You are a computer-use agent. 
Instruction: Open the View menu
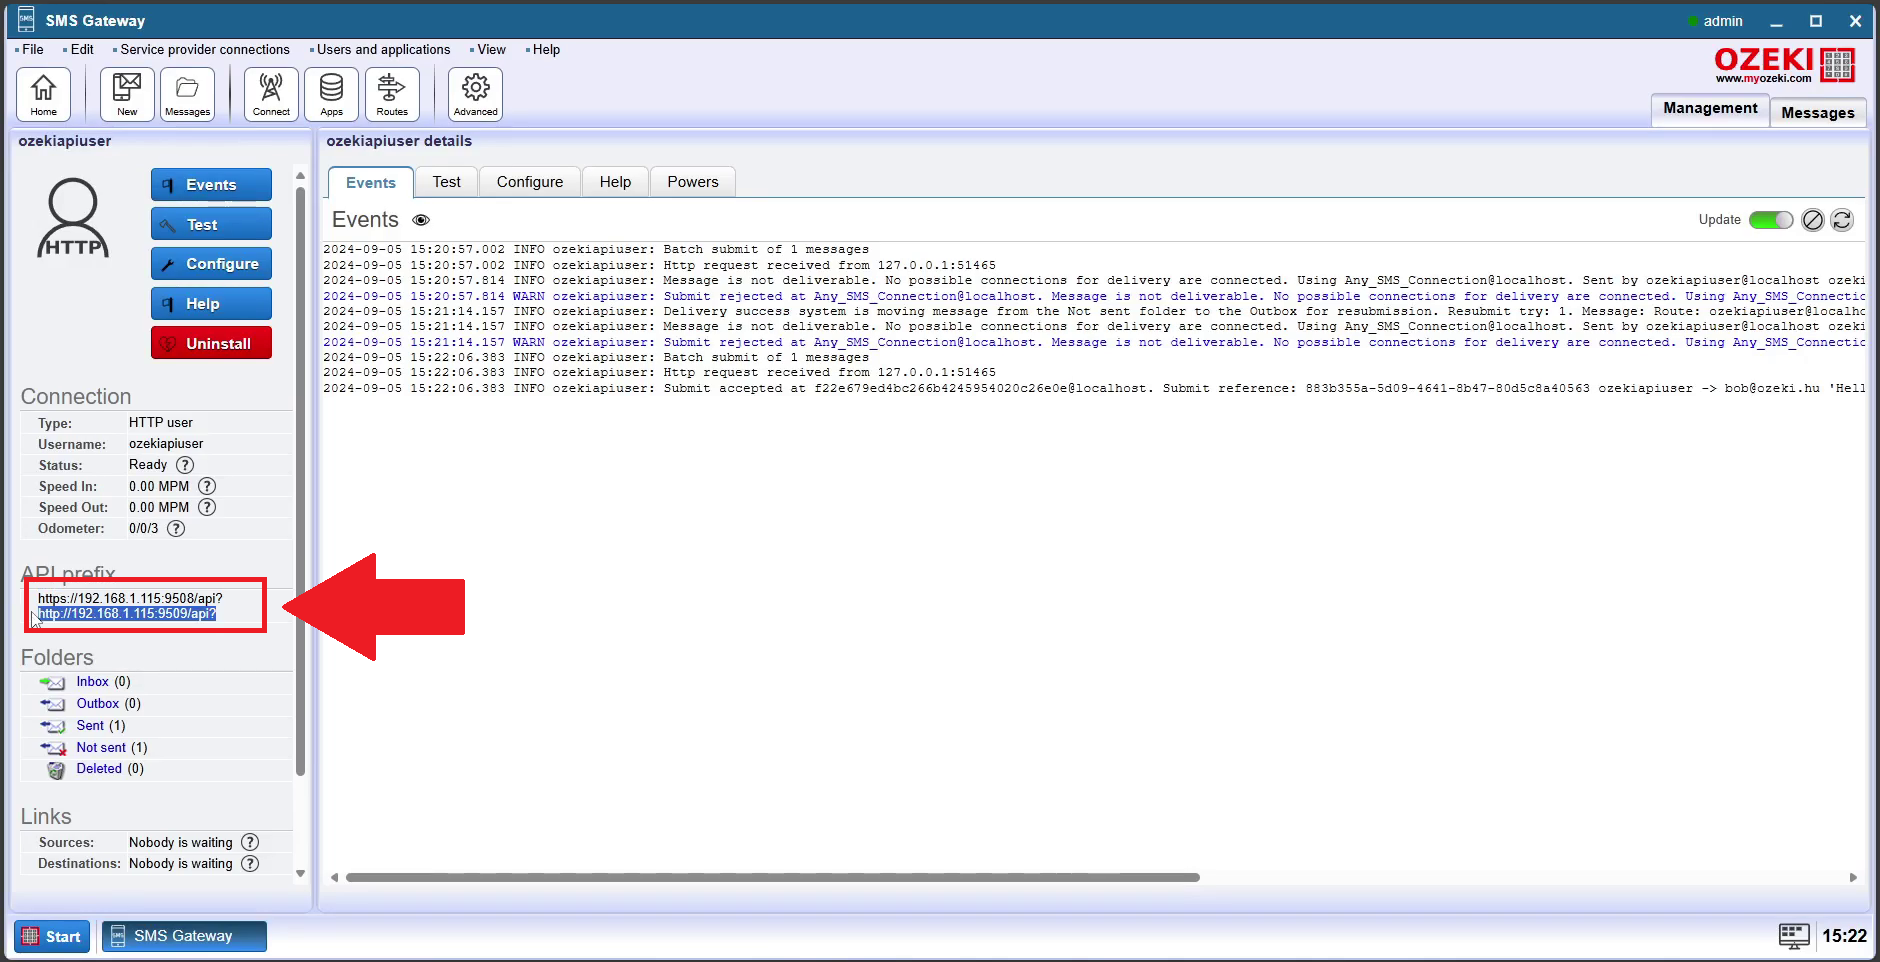click(491, 49)
